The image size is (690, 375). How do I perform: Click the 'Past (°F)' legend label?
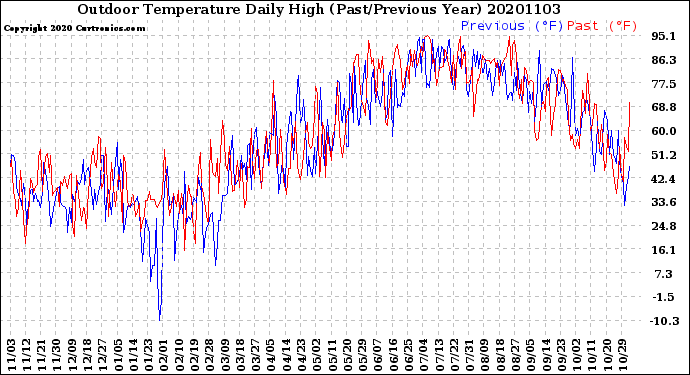[602, 26]
